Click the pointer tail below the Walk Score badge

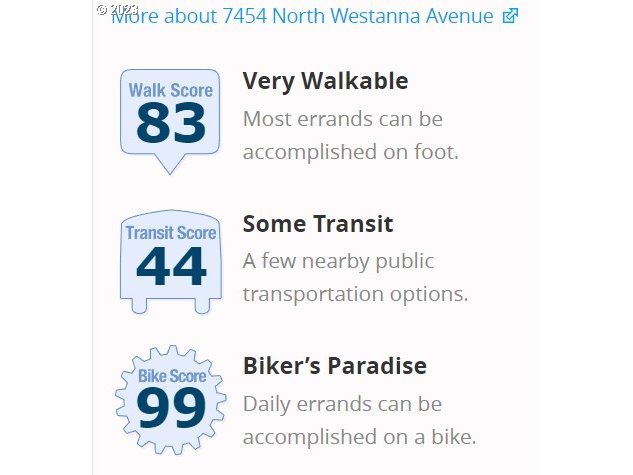coord(170,164)
